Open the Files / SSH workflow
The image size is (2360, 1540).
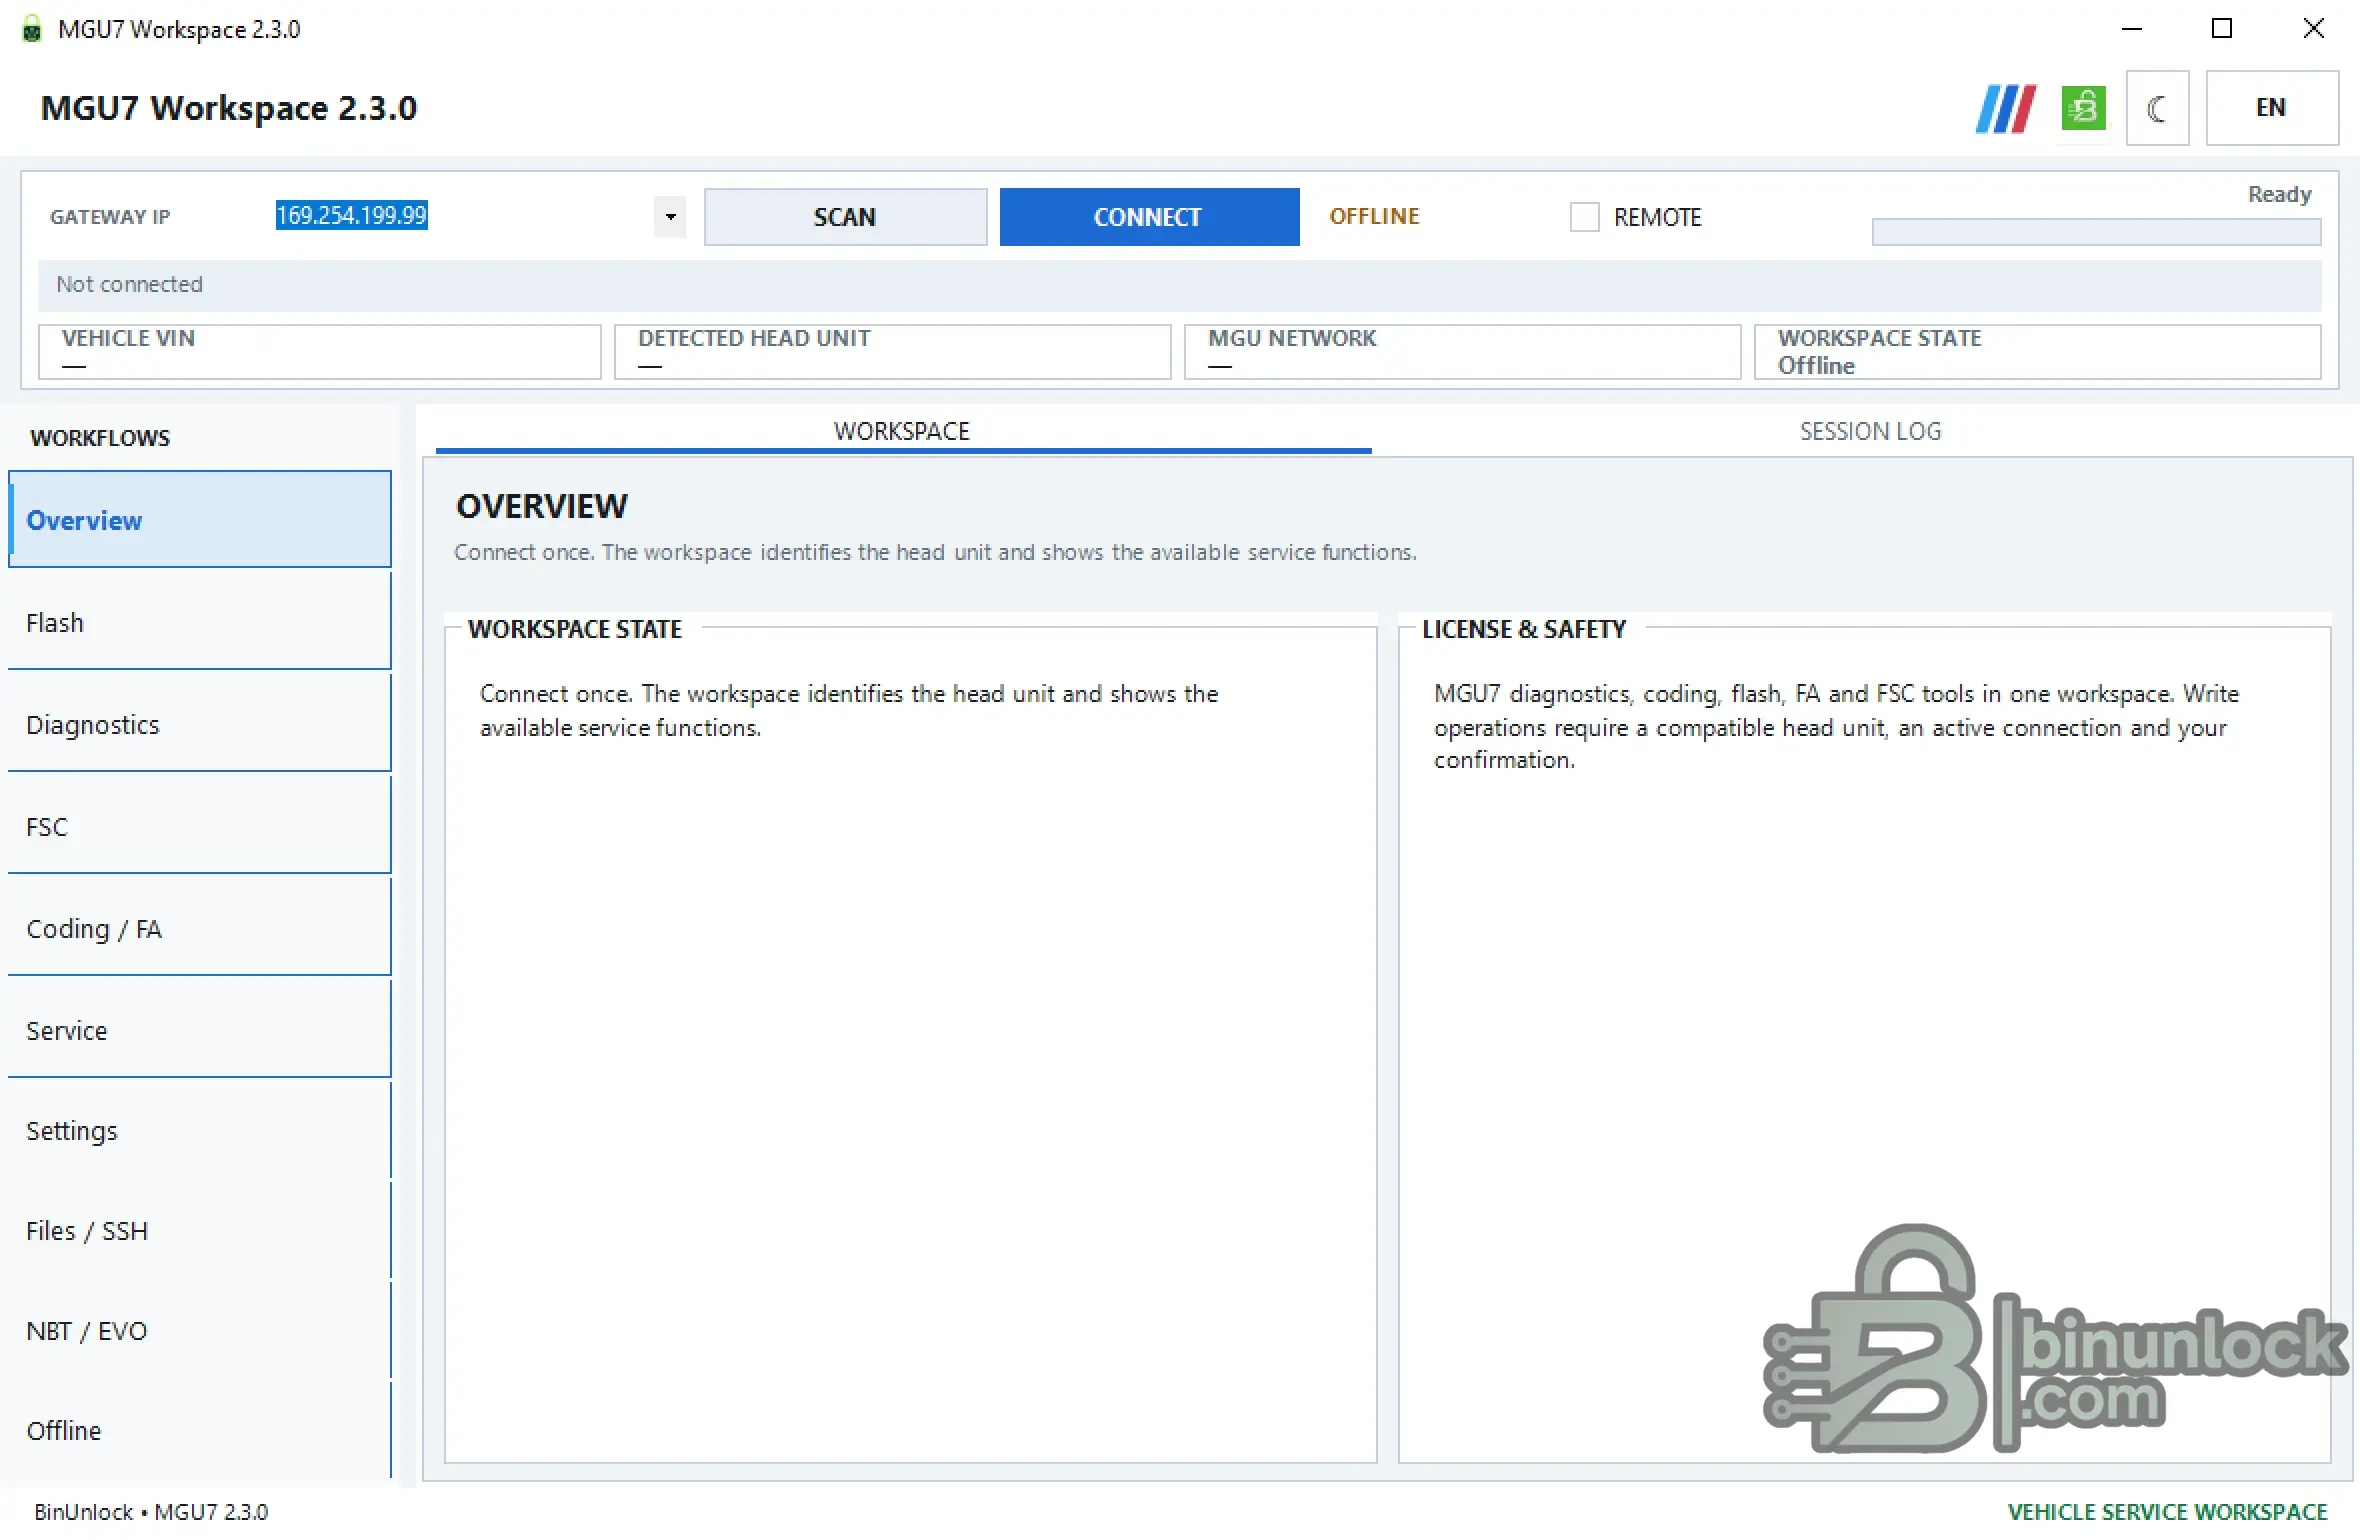(x=200, y=1231)
